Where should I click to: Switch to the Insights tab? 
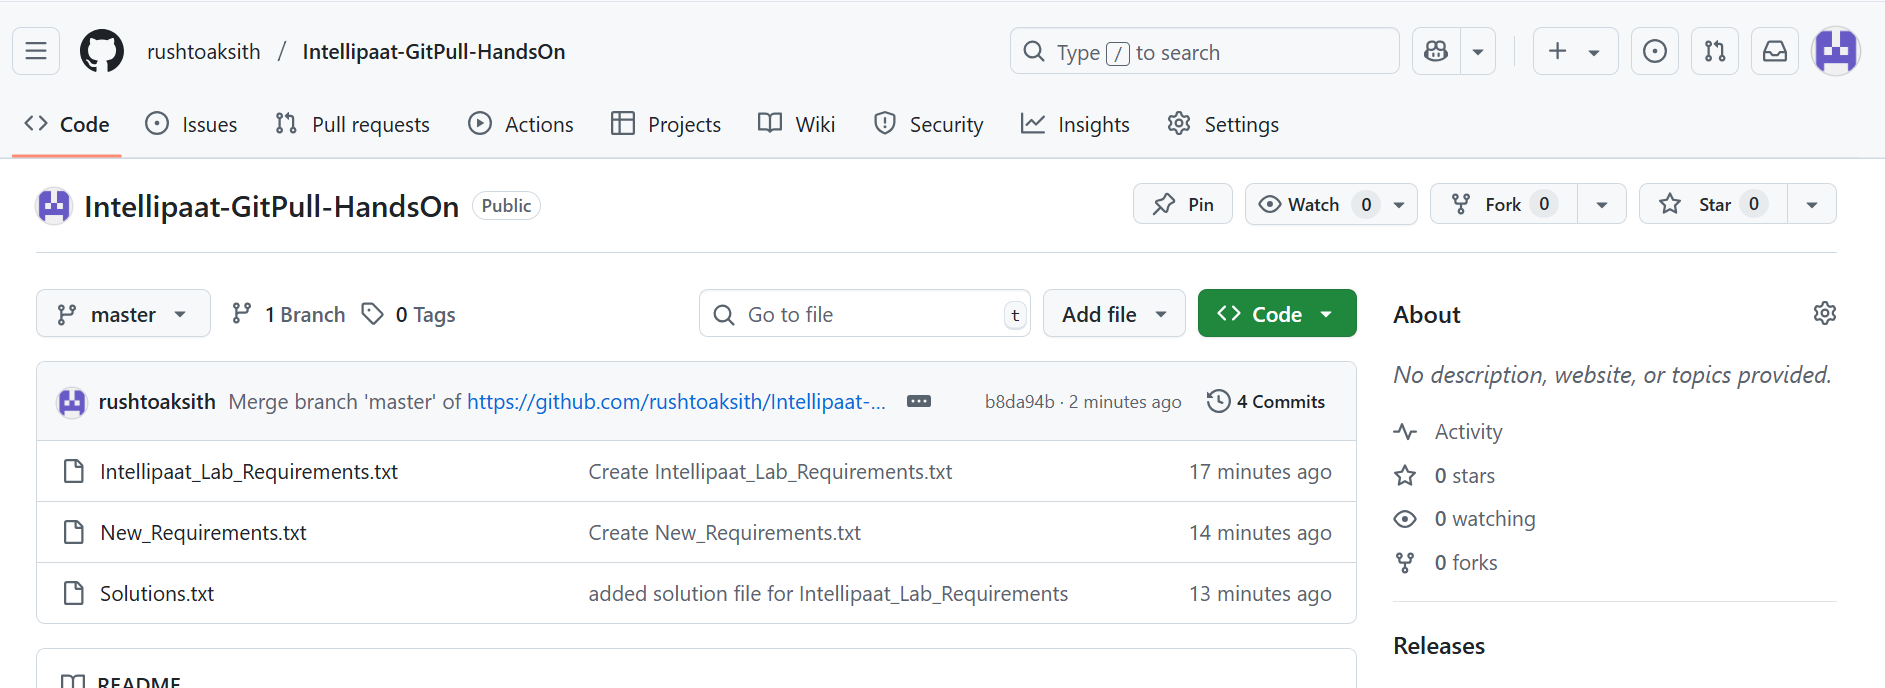(x=1075, y=124)
